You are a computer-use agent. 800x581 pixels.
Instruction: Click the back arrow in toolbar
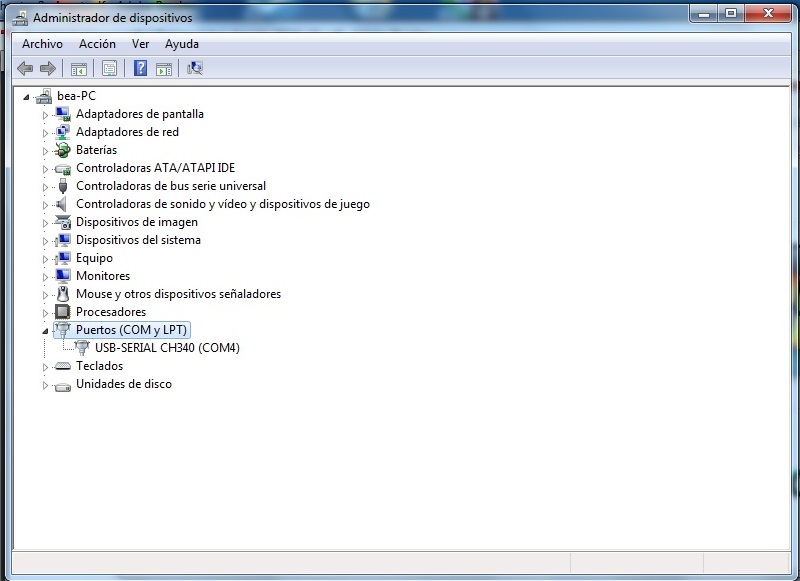(25, 68)
